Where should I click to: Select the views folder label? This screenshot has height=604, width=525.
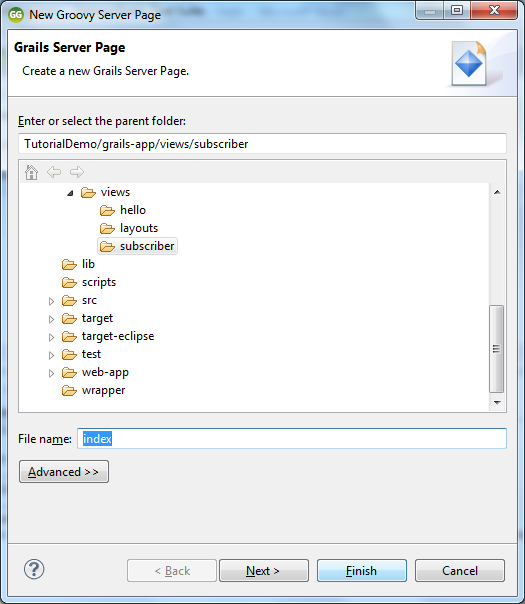(116, 192)
